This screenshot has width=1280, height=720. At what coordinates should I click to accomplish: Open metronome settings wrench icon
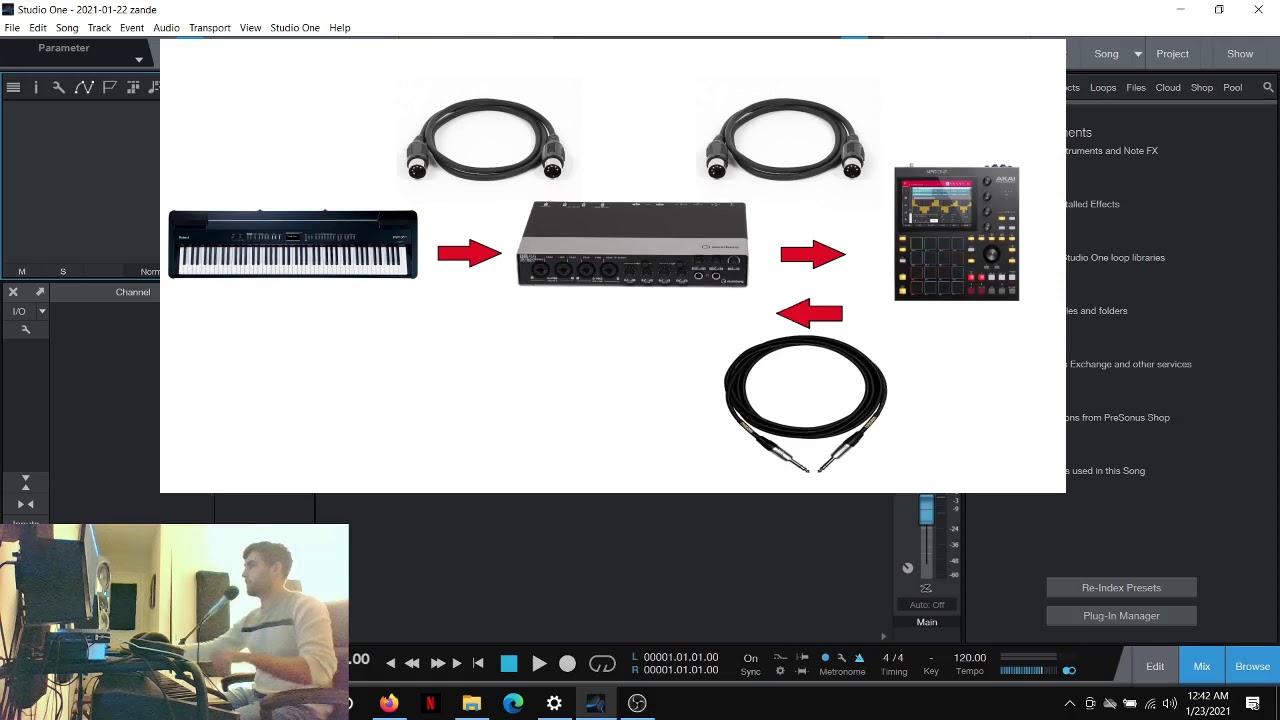point(842,658)
